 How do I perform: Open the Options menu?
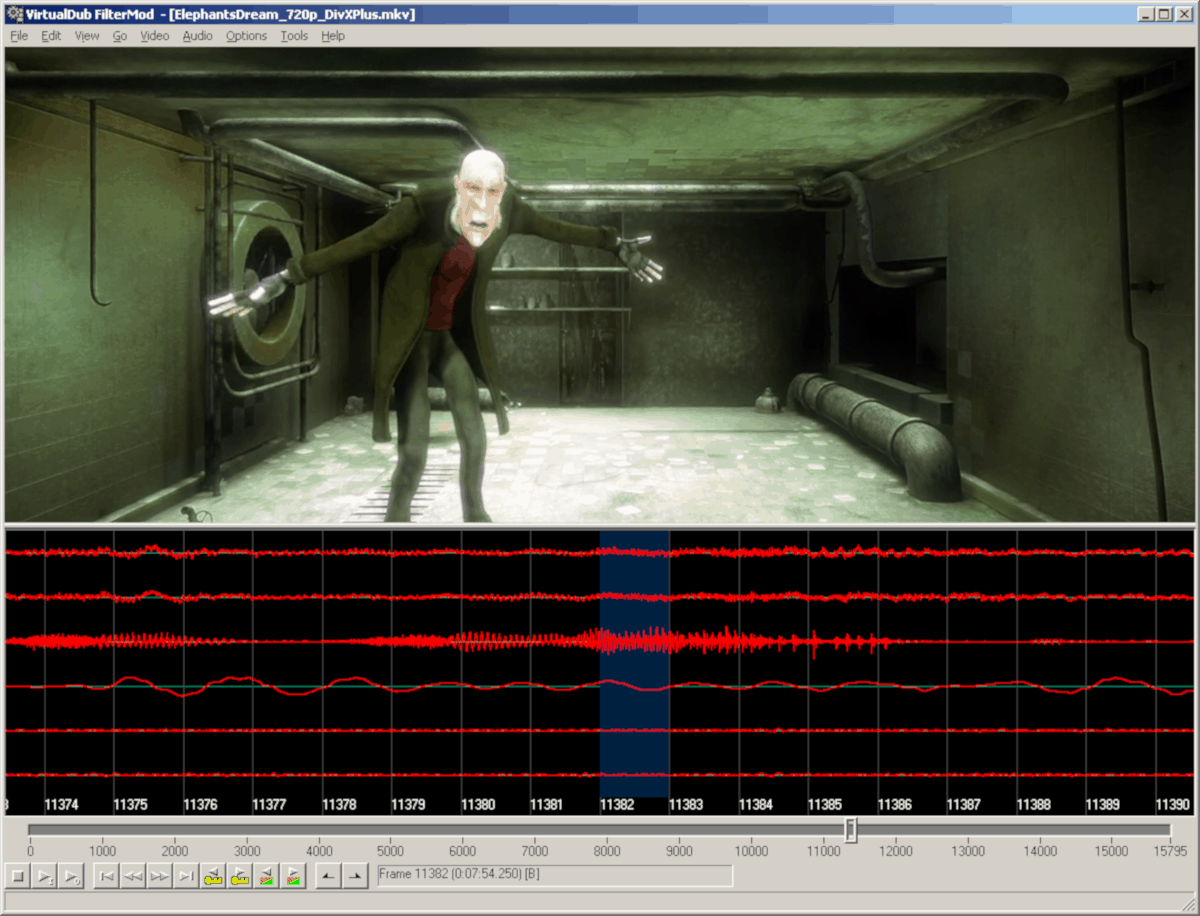click(246, 35)
